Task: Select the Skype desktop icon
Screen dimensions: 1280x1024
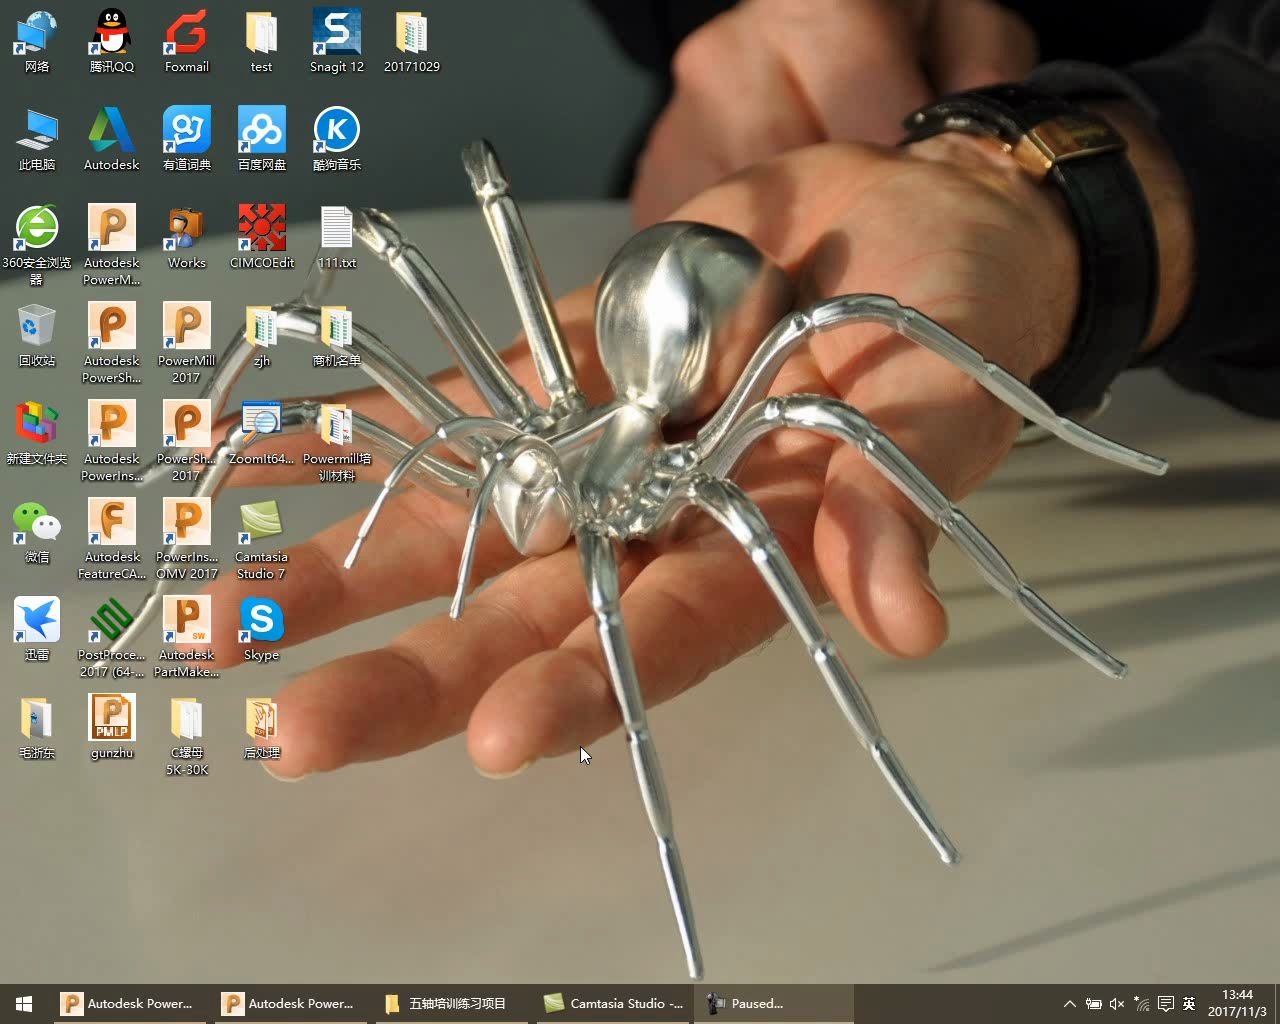Action: pyautogui.click(x=261, y=629)
